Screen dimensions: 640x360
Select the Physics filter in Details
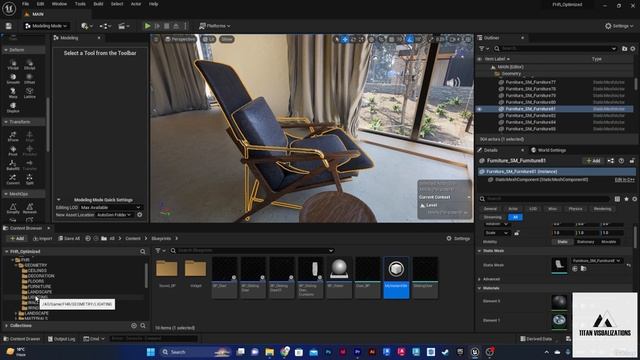click(x=576, y=209)
